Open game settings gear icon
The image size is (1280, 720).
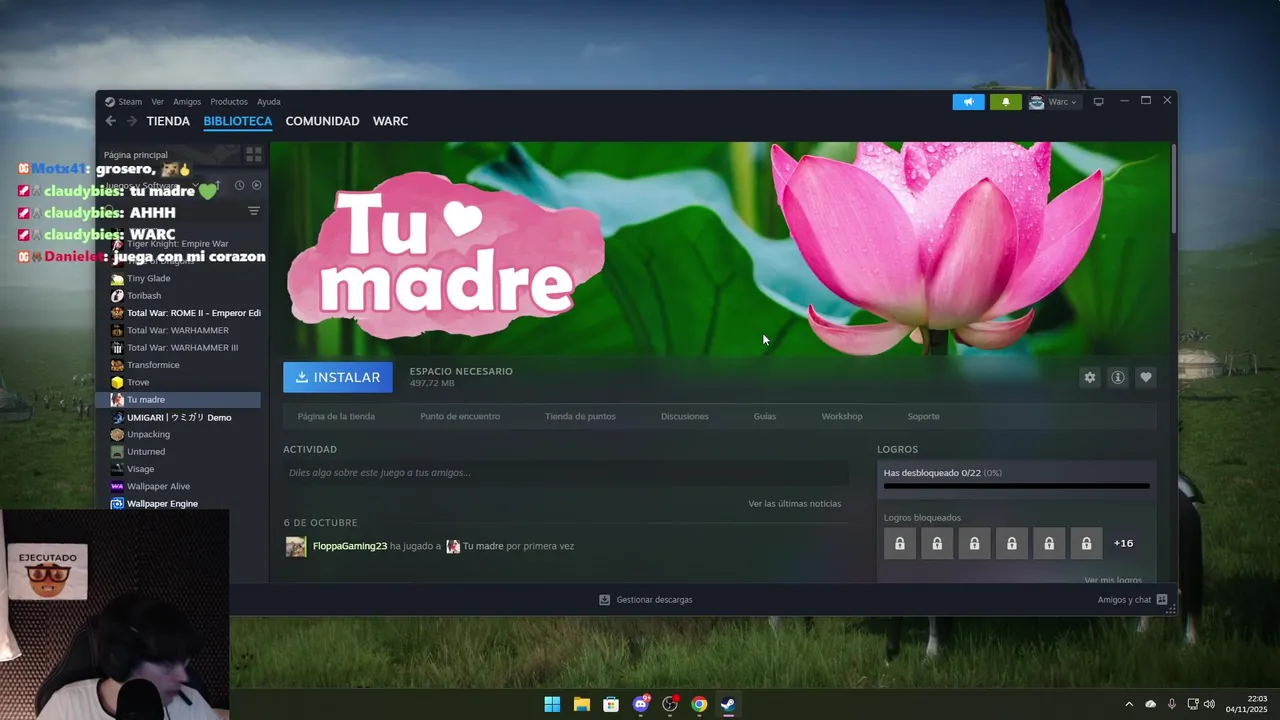tap(1090, 377)
